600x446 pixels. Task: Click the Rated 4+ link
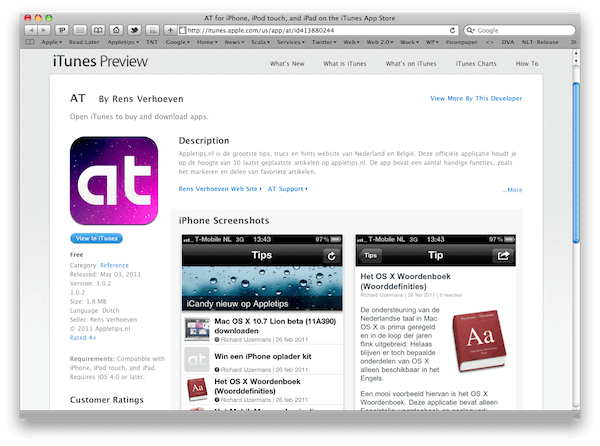tap(83, 338)
